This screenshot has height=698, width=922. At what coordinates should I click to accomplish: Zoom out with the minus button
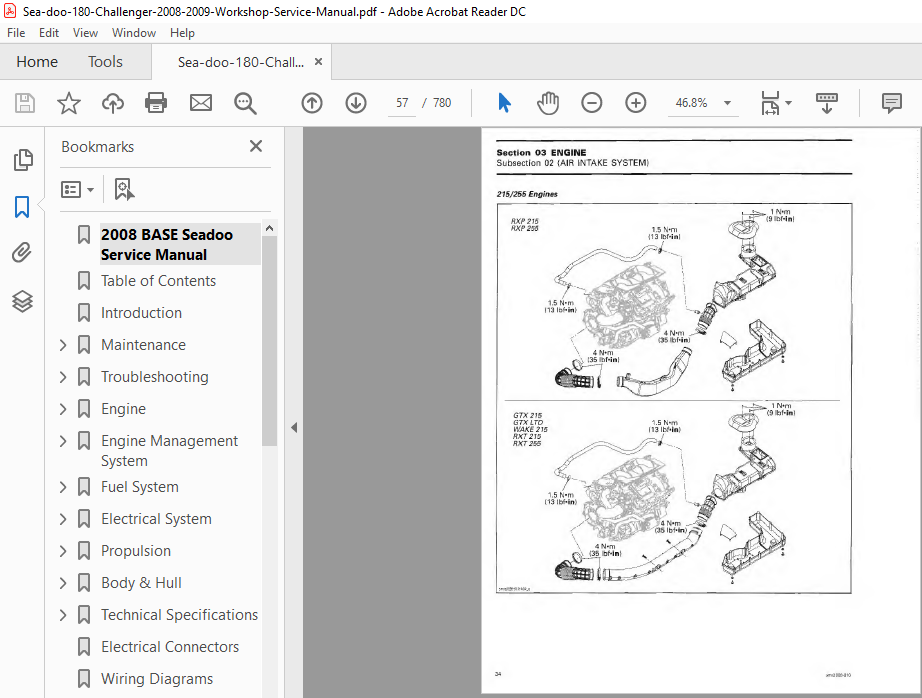(x=592, y=103)
